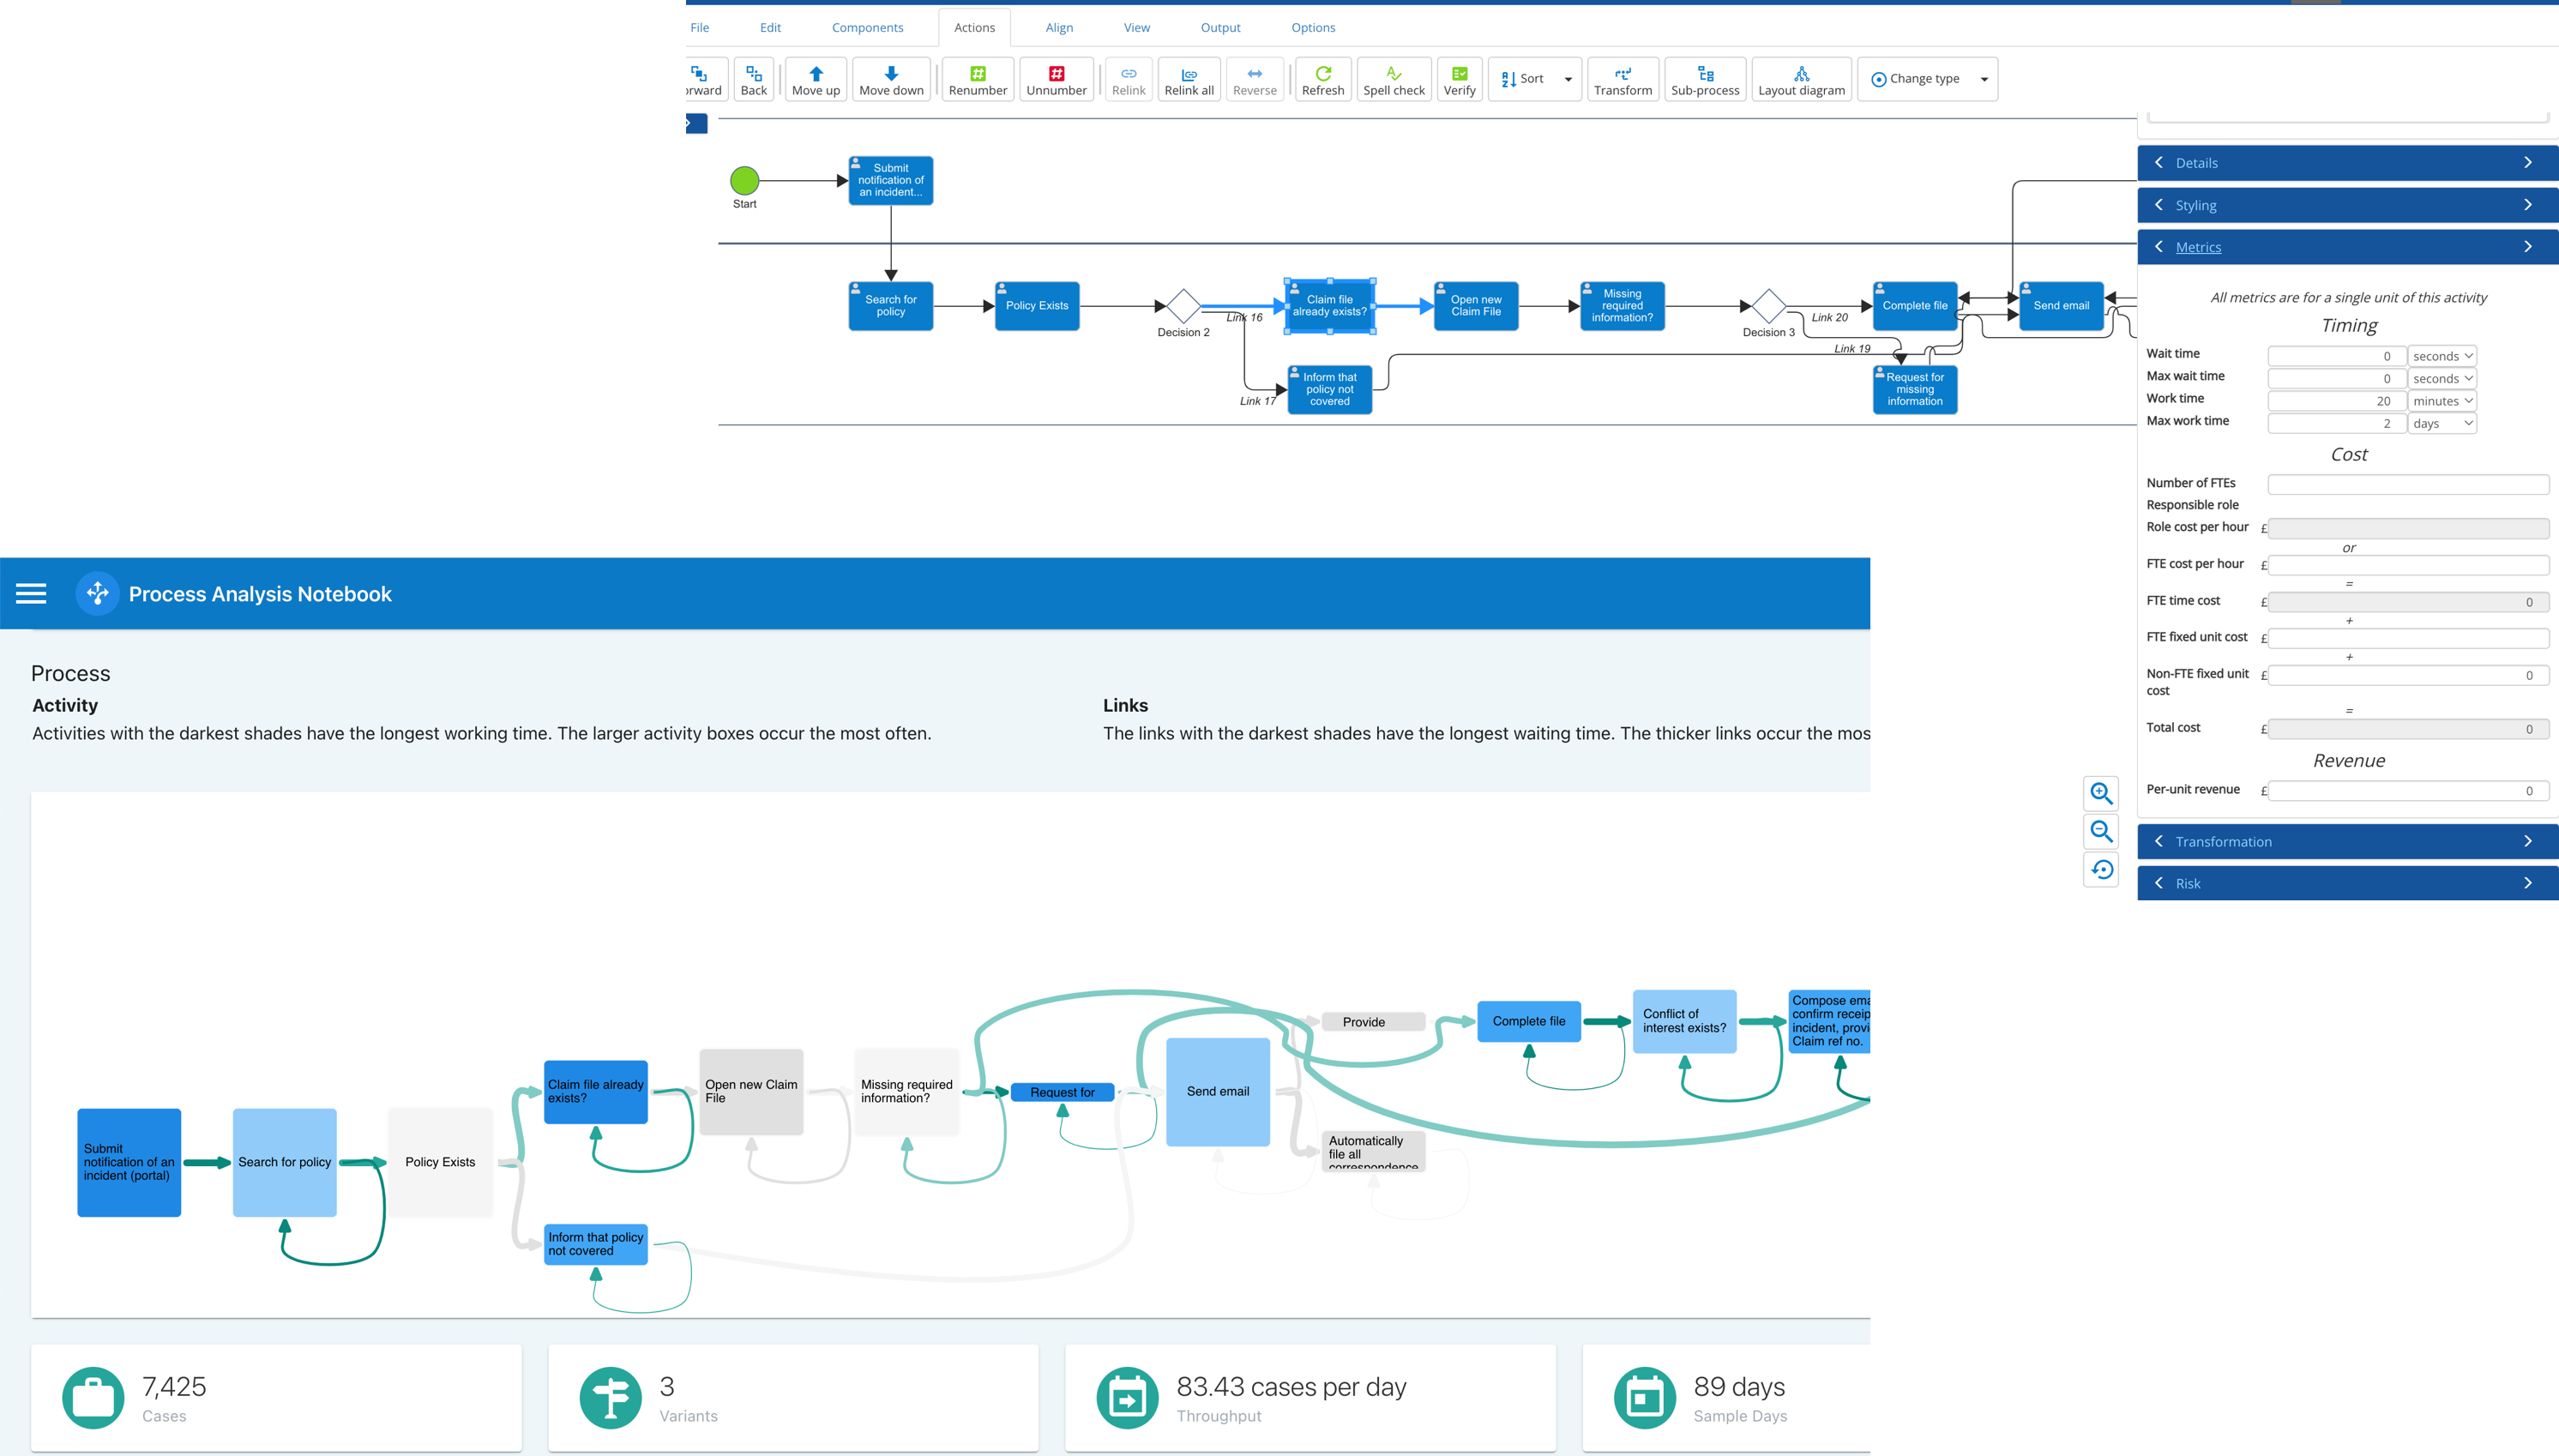The width and height of the screenshot is (2559, 1456).
Task: Click the Per-unit revenue field
Action: click(x=2407, y=791)
